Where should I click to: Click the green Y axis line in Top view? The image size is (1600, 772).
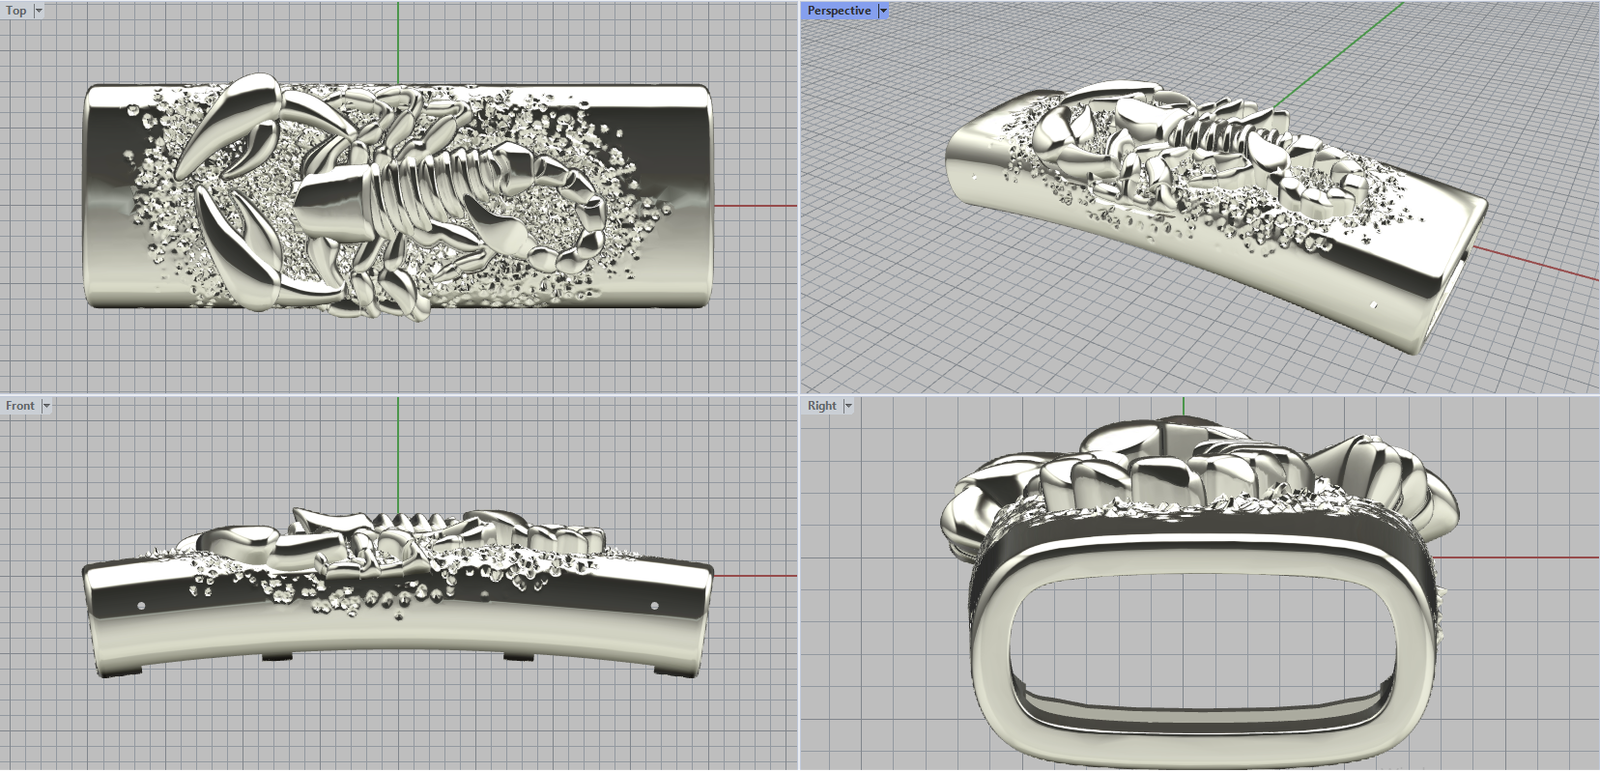click(398, 40)
